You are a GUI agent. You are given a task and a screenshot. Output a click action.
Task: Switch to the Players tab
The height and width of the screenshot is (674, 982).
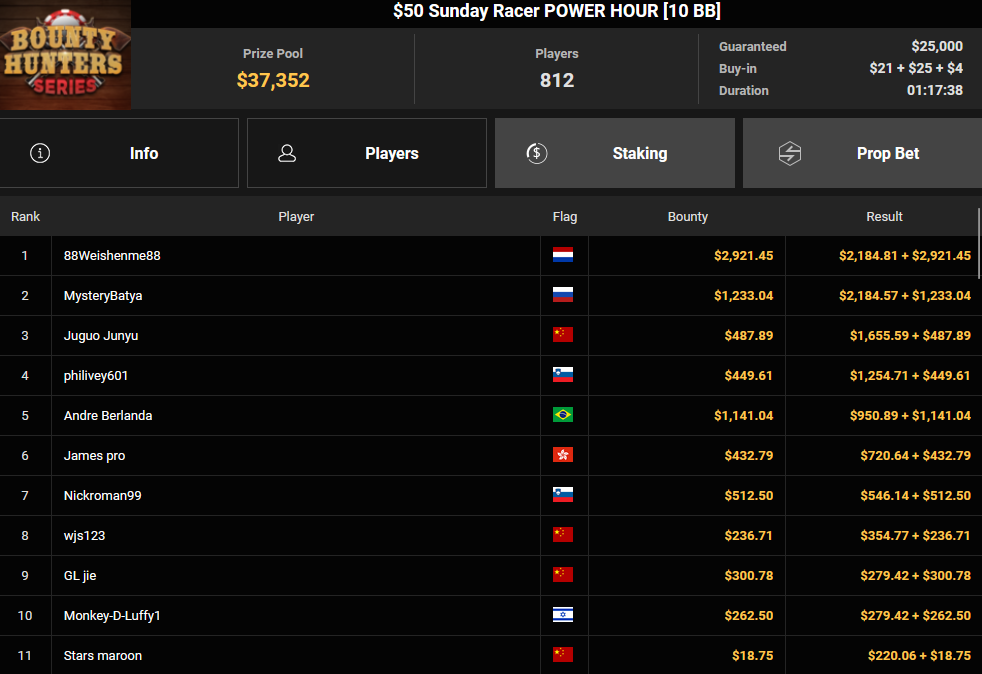tap(366, 153)
